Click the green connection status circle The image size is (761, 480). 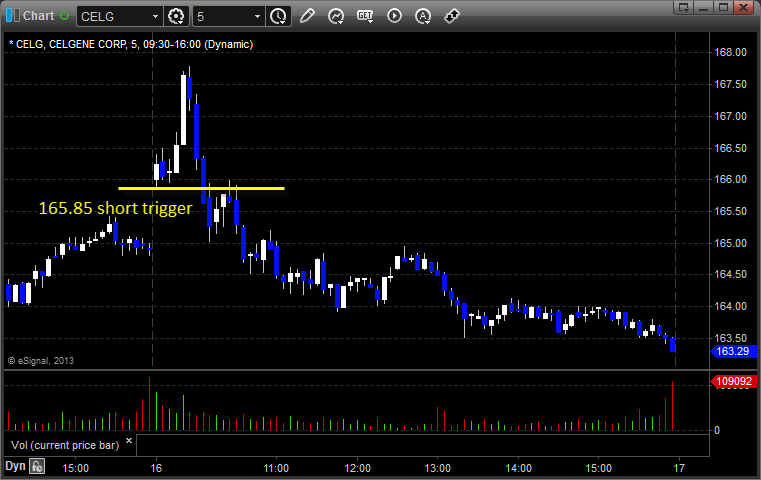pos(64,16)
